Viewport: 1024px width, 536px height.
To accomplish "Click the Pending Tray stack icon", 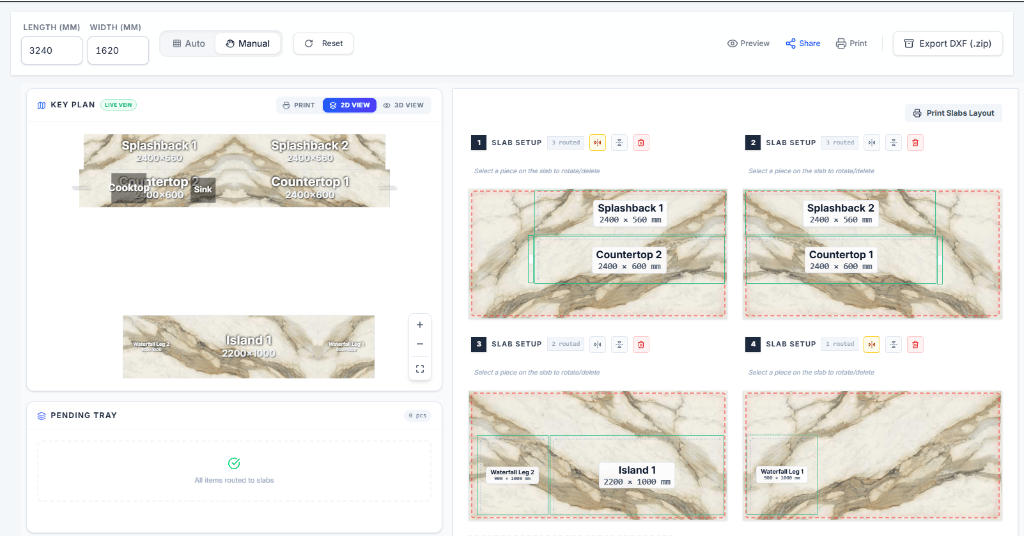I will [42, 415].
